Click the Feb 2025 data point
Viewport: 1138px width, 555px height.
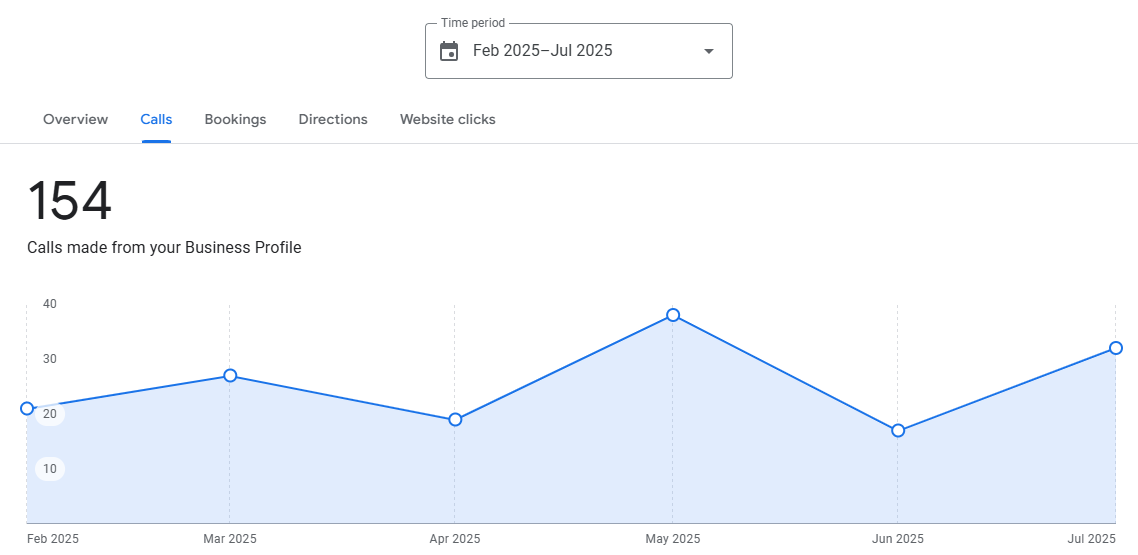[27, 408]
